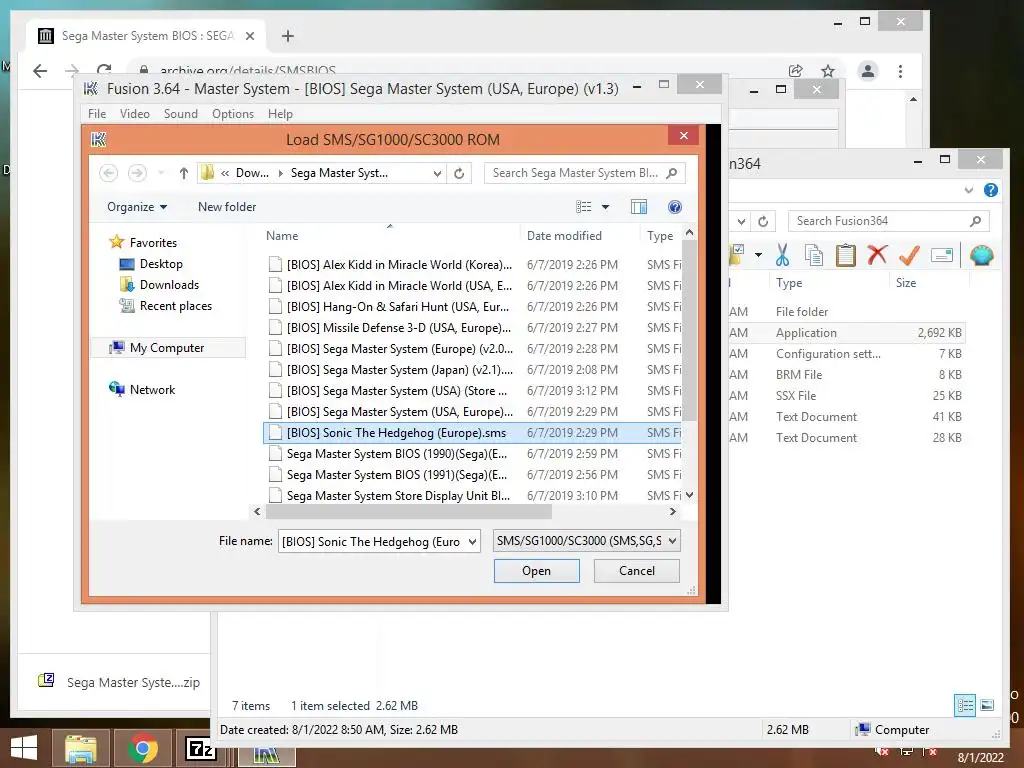This screenshot has height=768, width=1024.
Task: Sort by the Date modified column header
Action: tap(564, 236)
